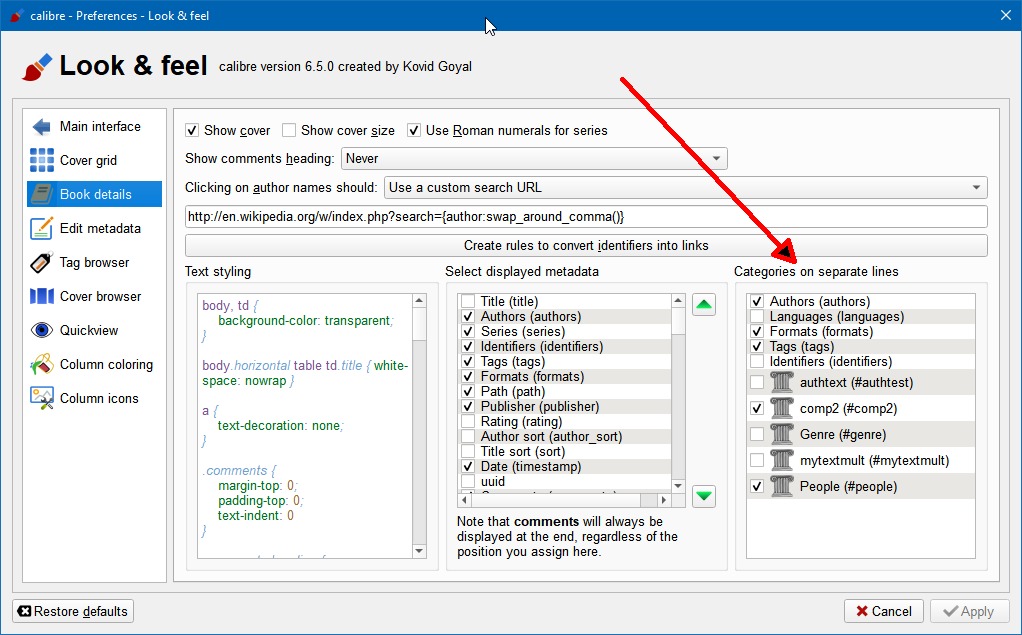Screen dimensions: 1022x635
Task: Click the Restore defaults button
Action: 73,611
